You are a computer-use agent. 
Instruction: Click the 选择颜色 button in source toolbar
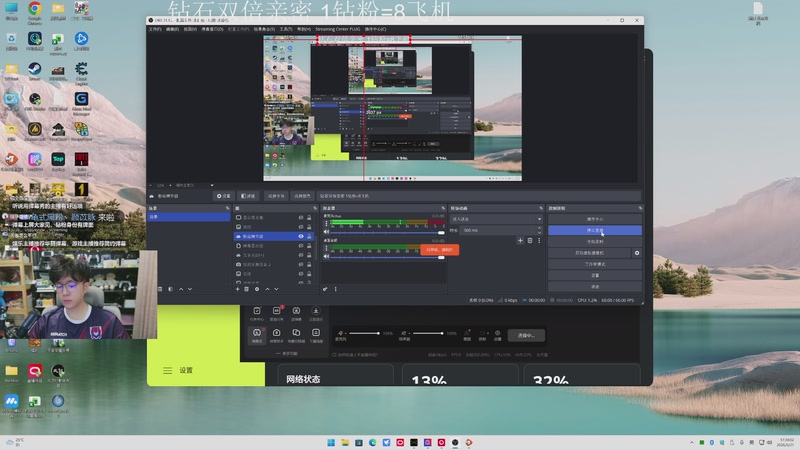point(303,196)
